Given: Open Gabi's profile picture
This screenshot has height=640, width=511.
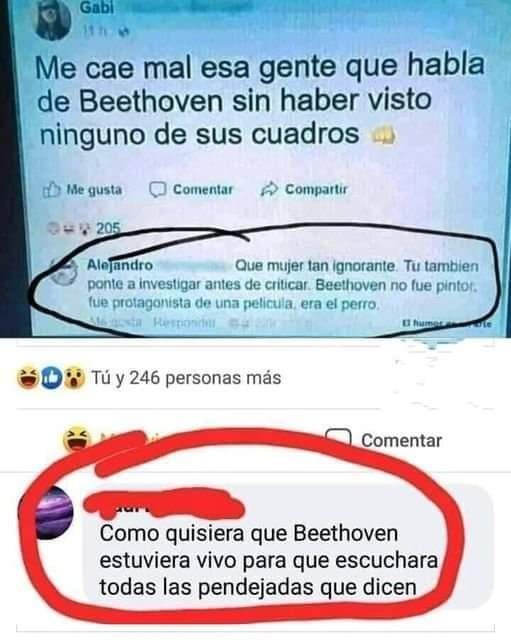Looking at the screenshot, I should (x=53, y=20).
